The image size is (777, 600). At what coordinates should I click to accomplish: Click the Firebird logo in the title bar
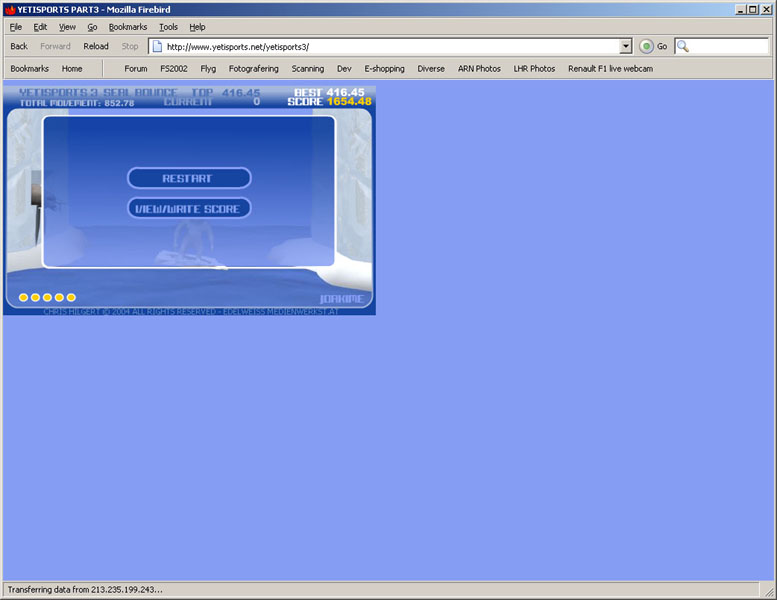[10, 9]
